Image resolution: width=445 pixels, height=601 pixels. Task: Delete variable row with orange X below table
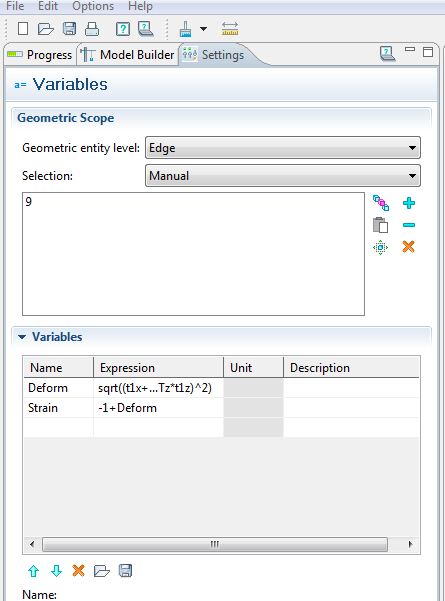click(78, 571)
